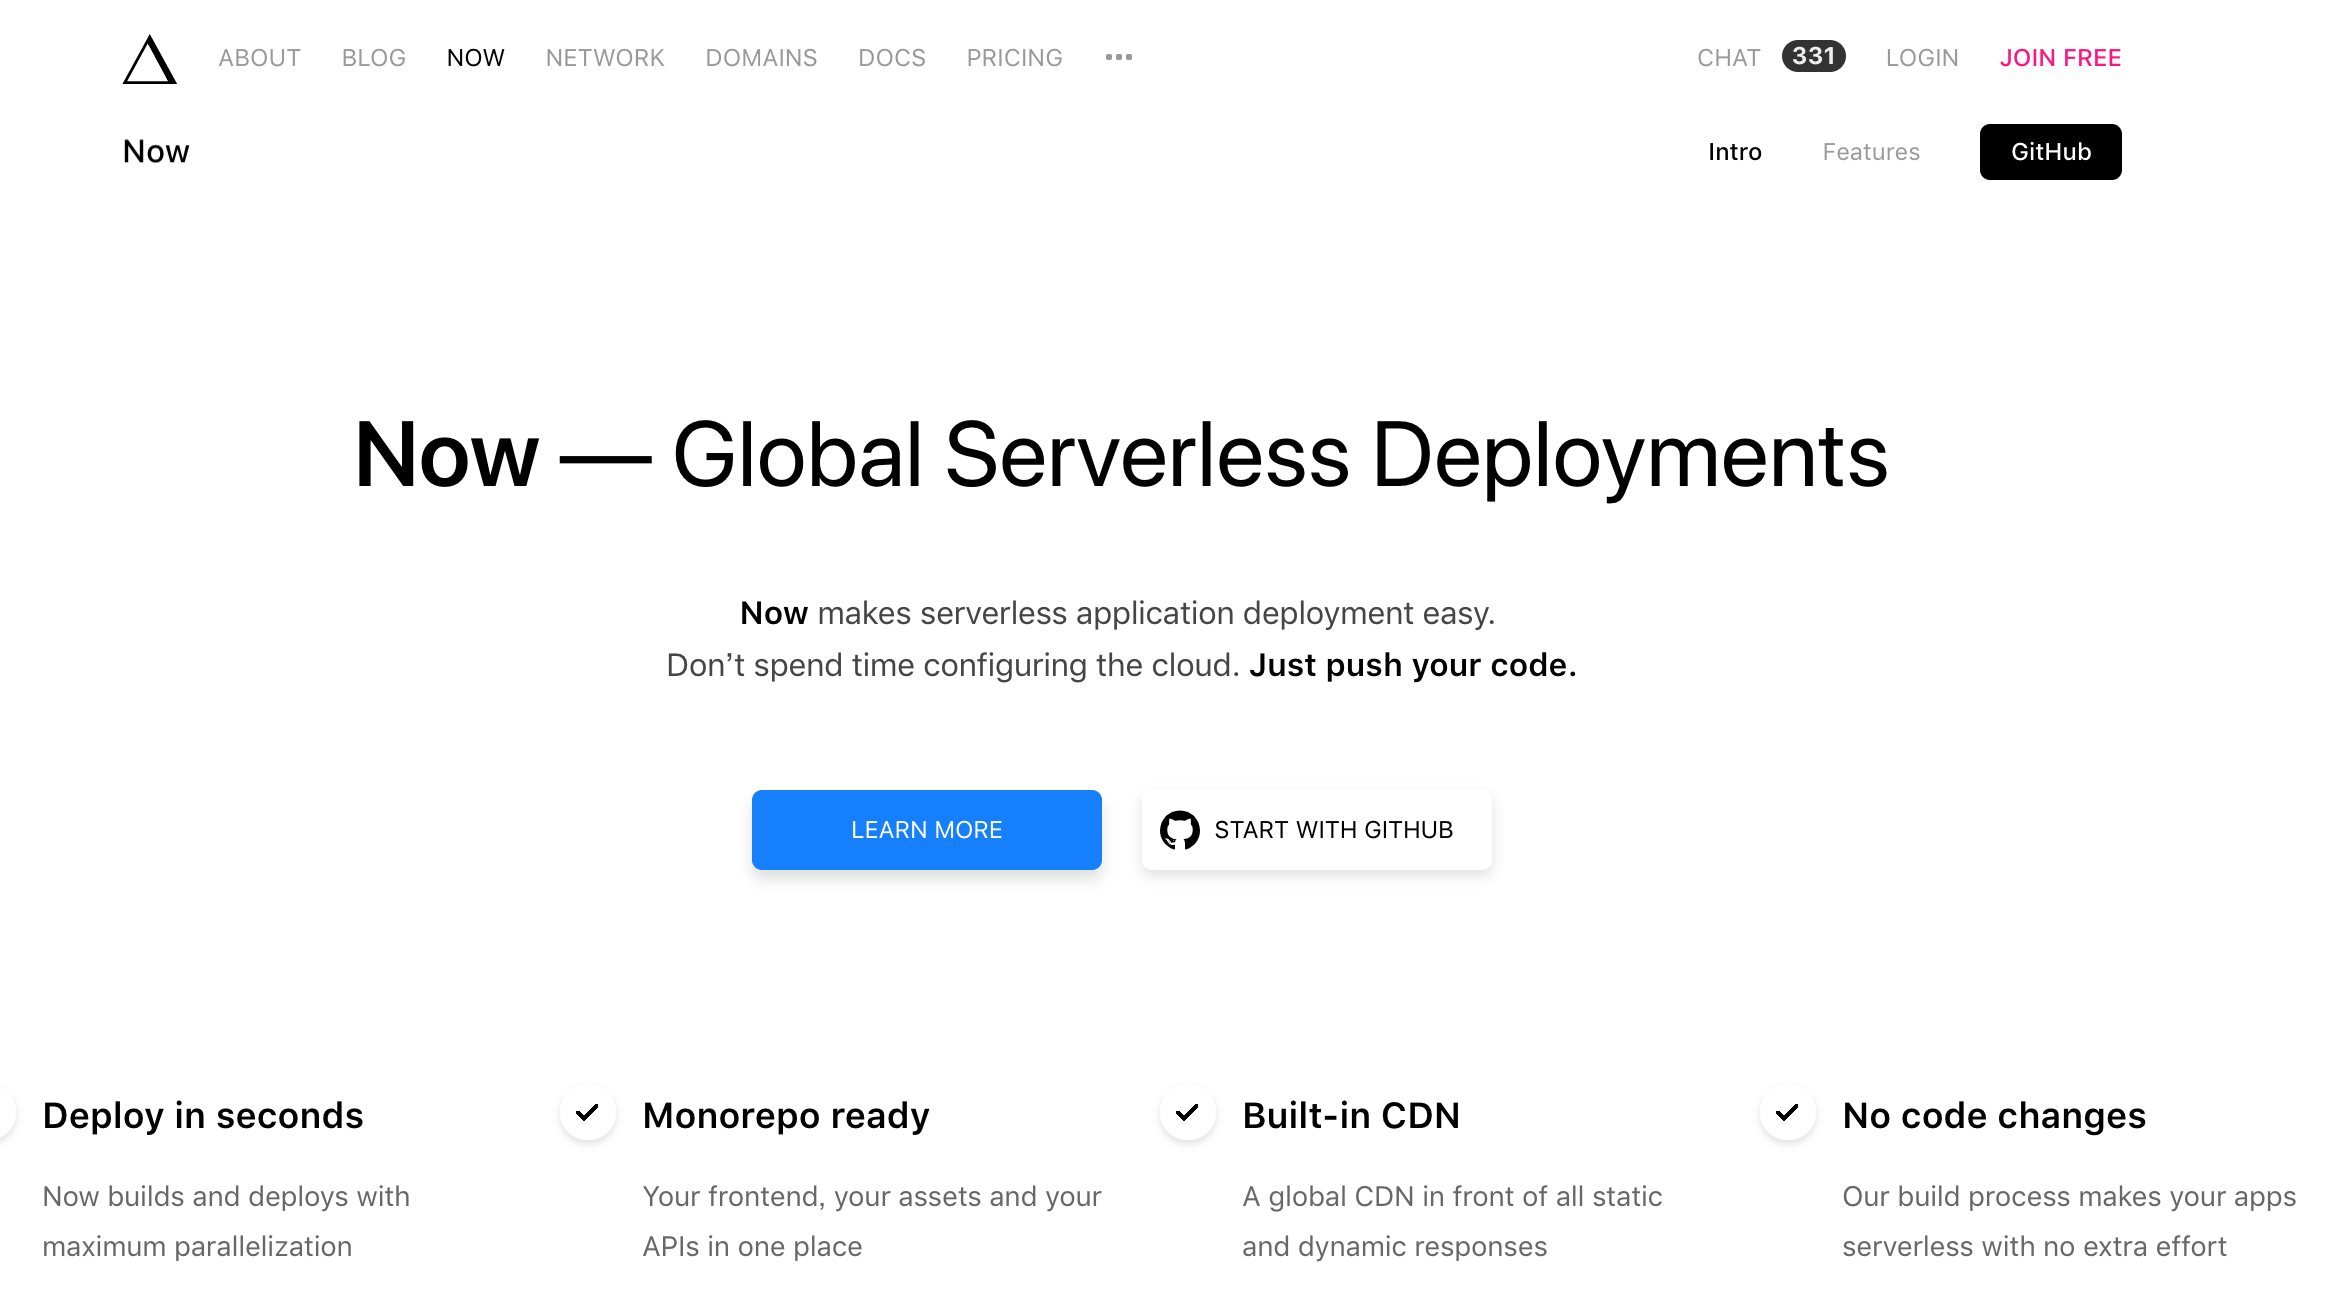The image size is (2330, 1314).
Task: Click checkmark beside Monorepo ready
Action: click(x=587, y=1112)
